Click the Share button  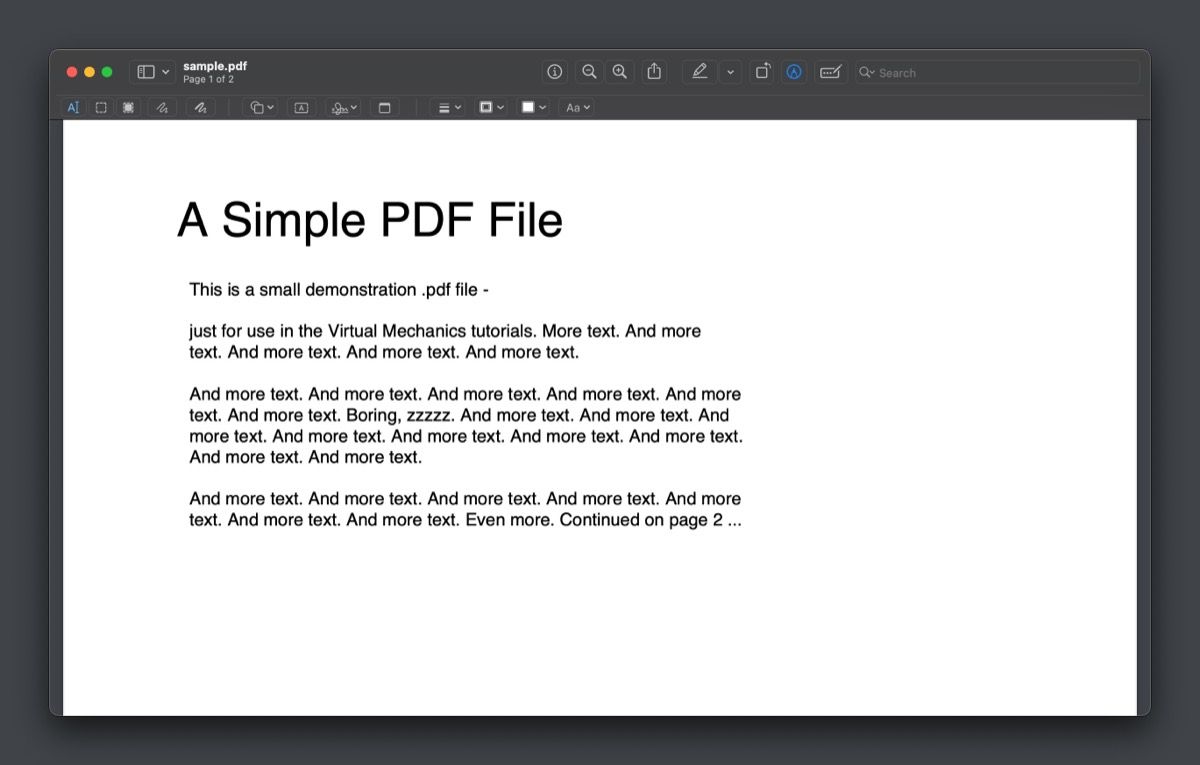pos(654,71)
